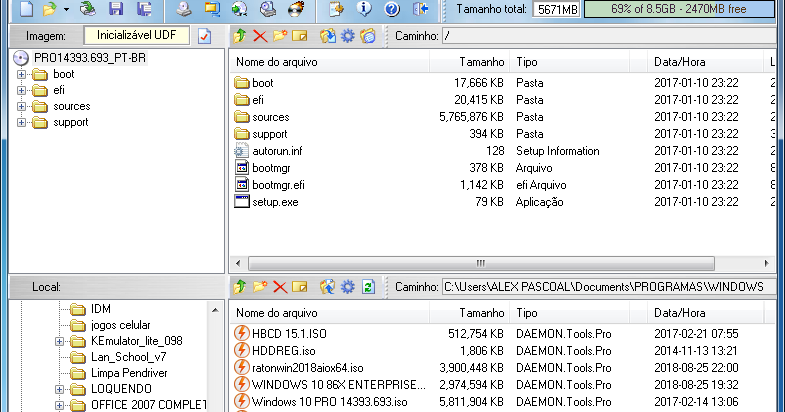Click gear icon in image pane toolbar
The image size is (785, 412).
348,36
